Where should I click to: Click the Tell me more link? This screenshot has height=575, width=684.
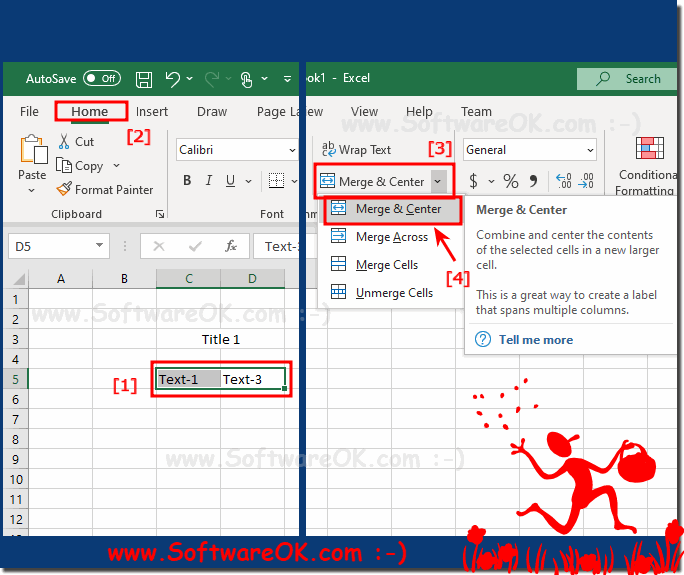tap(536, 340)
